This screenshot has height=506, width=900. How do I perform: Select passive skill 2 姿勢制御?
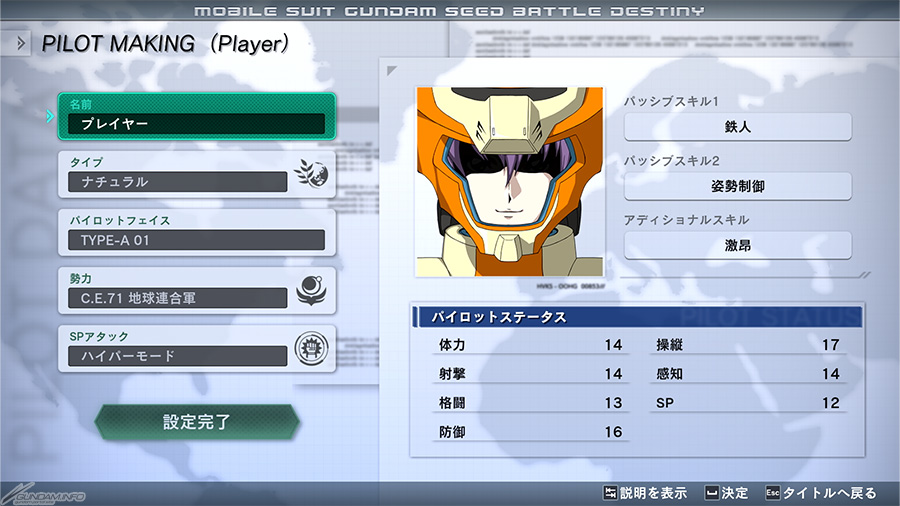click(738, 186)
